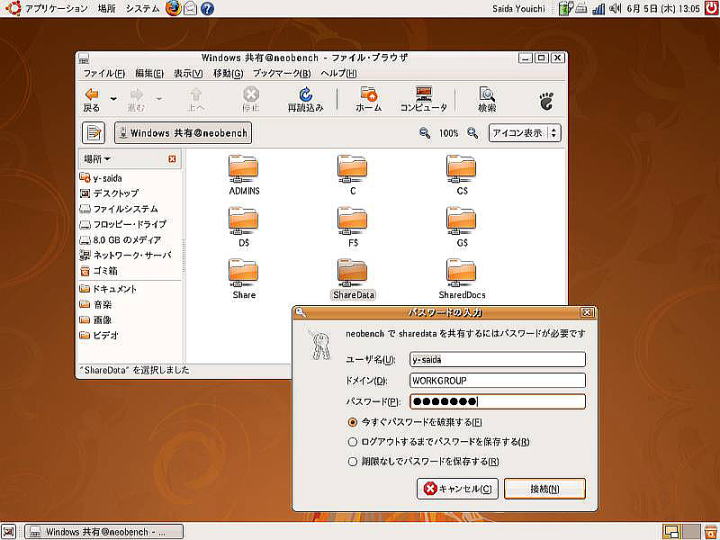The height and width of the screenshot is (540, 720).
Task: Go back using the 戻る arrow button
Action: pyautogui.click(x=92, y=100)
